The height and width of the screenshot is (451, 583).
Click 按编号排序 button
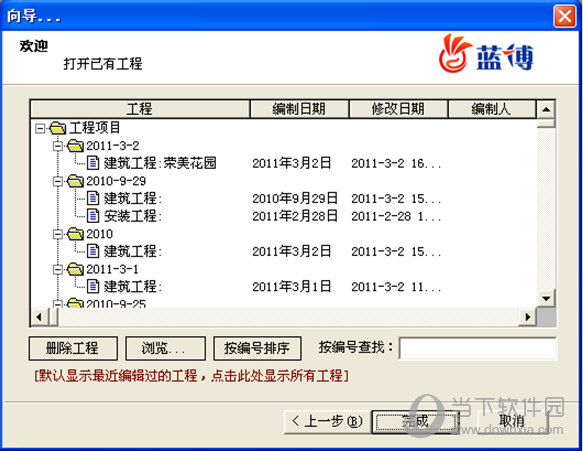257,348
